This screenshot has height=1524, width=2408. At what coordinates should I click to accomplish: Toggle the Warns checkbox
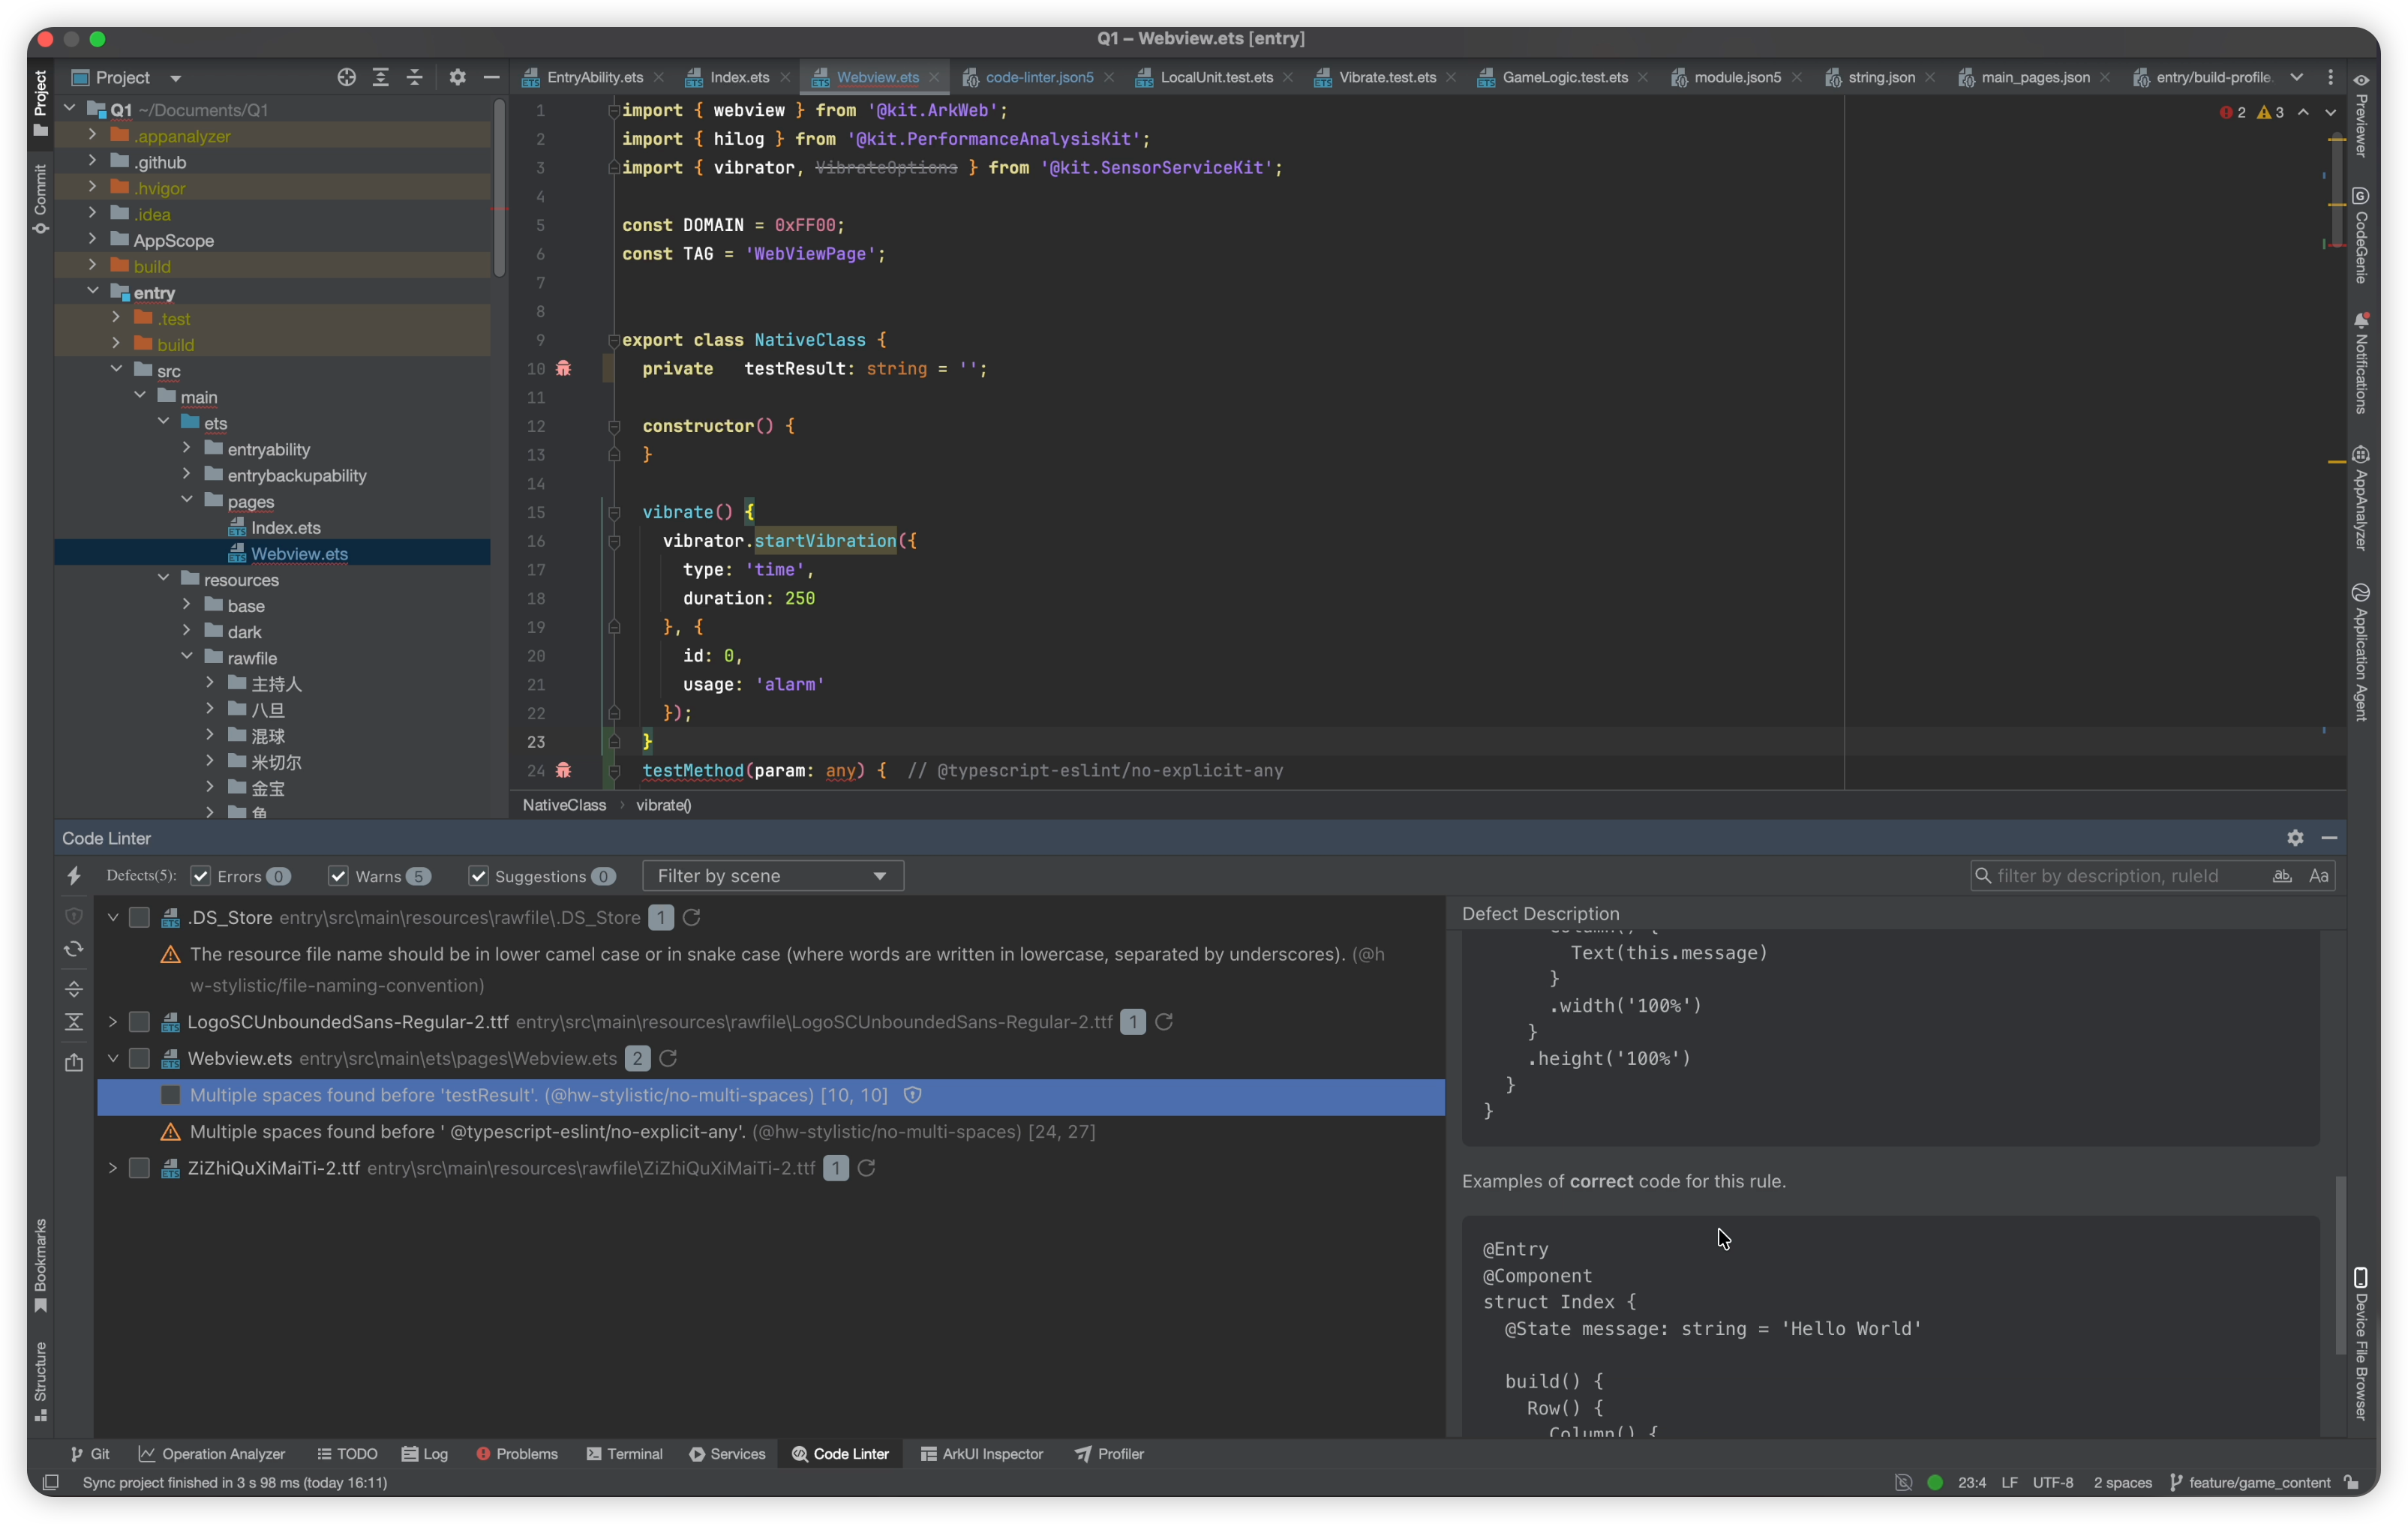338,876
